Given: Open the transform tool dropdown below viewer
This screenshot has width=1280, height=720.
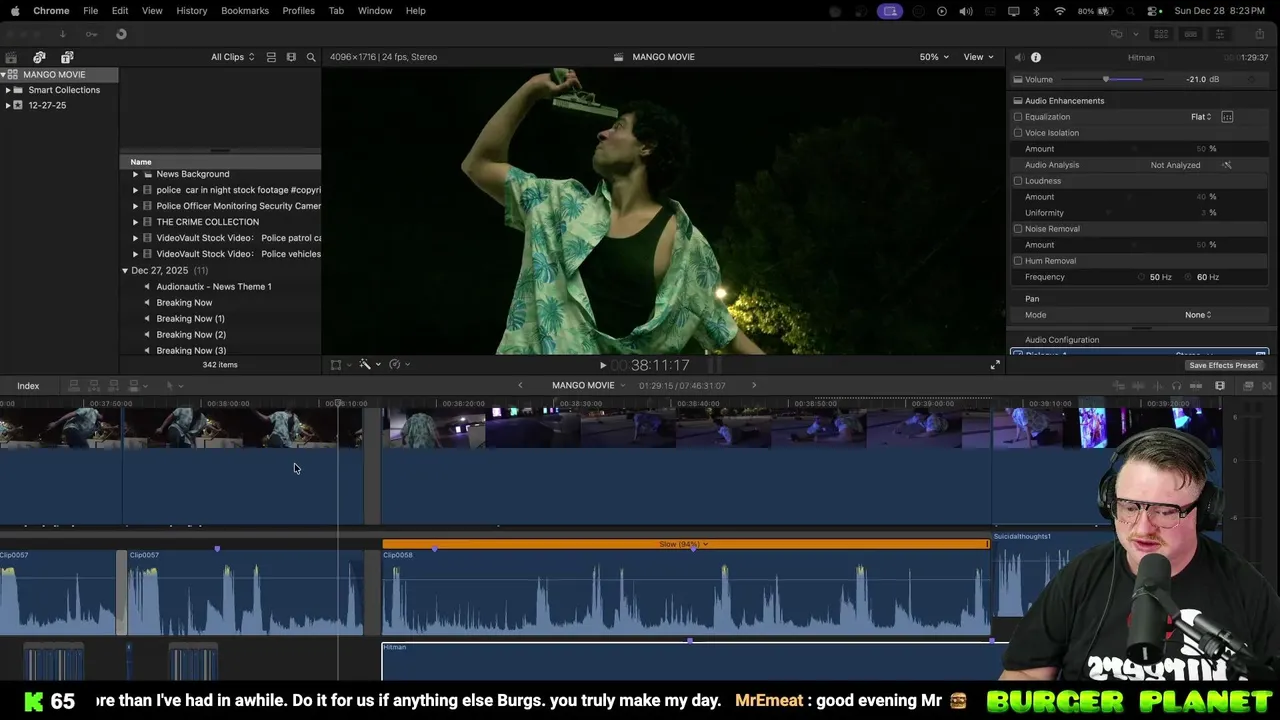Looking at the screenshot, I should pyautogui.click(x=340, y=365).
